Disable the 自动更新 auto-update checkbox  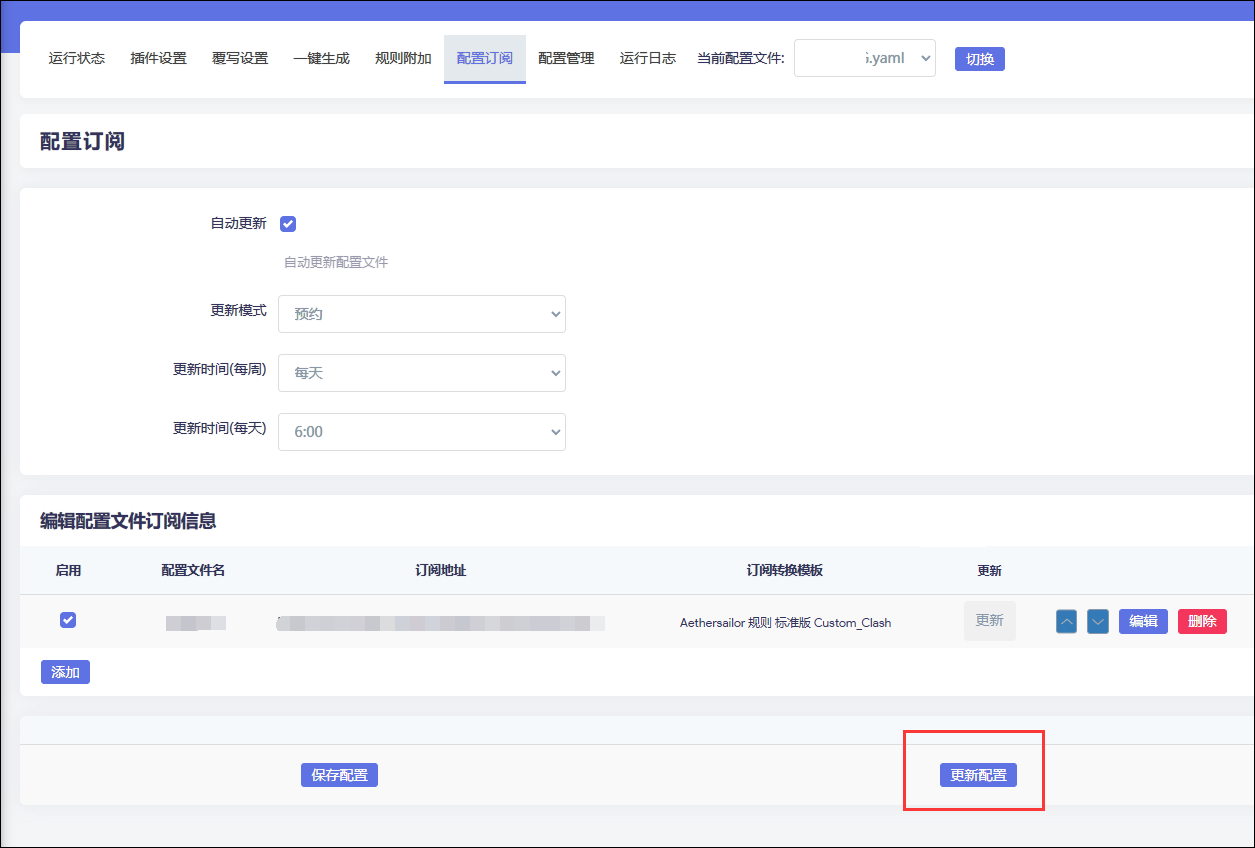[288, 223]
